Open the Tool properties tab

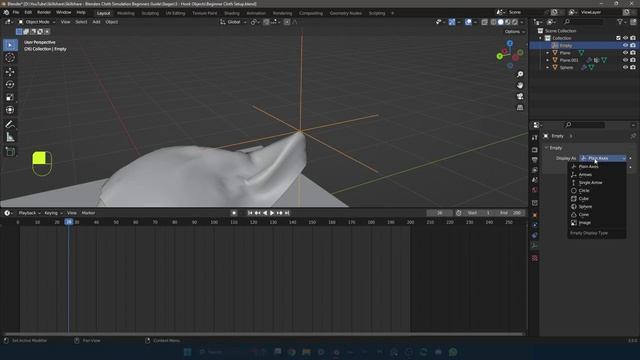pos(535,138)
